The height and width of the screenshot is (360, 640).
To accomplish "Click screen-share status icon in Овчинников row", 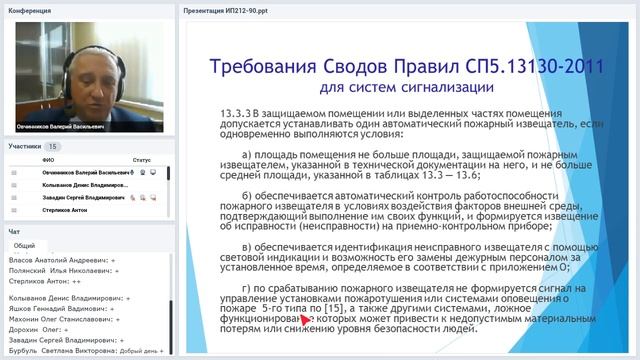I will 153,173.
